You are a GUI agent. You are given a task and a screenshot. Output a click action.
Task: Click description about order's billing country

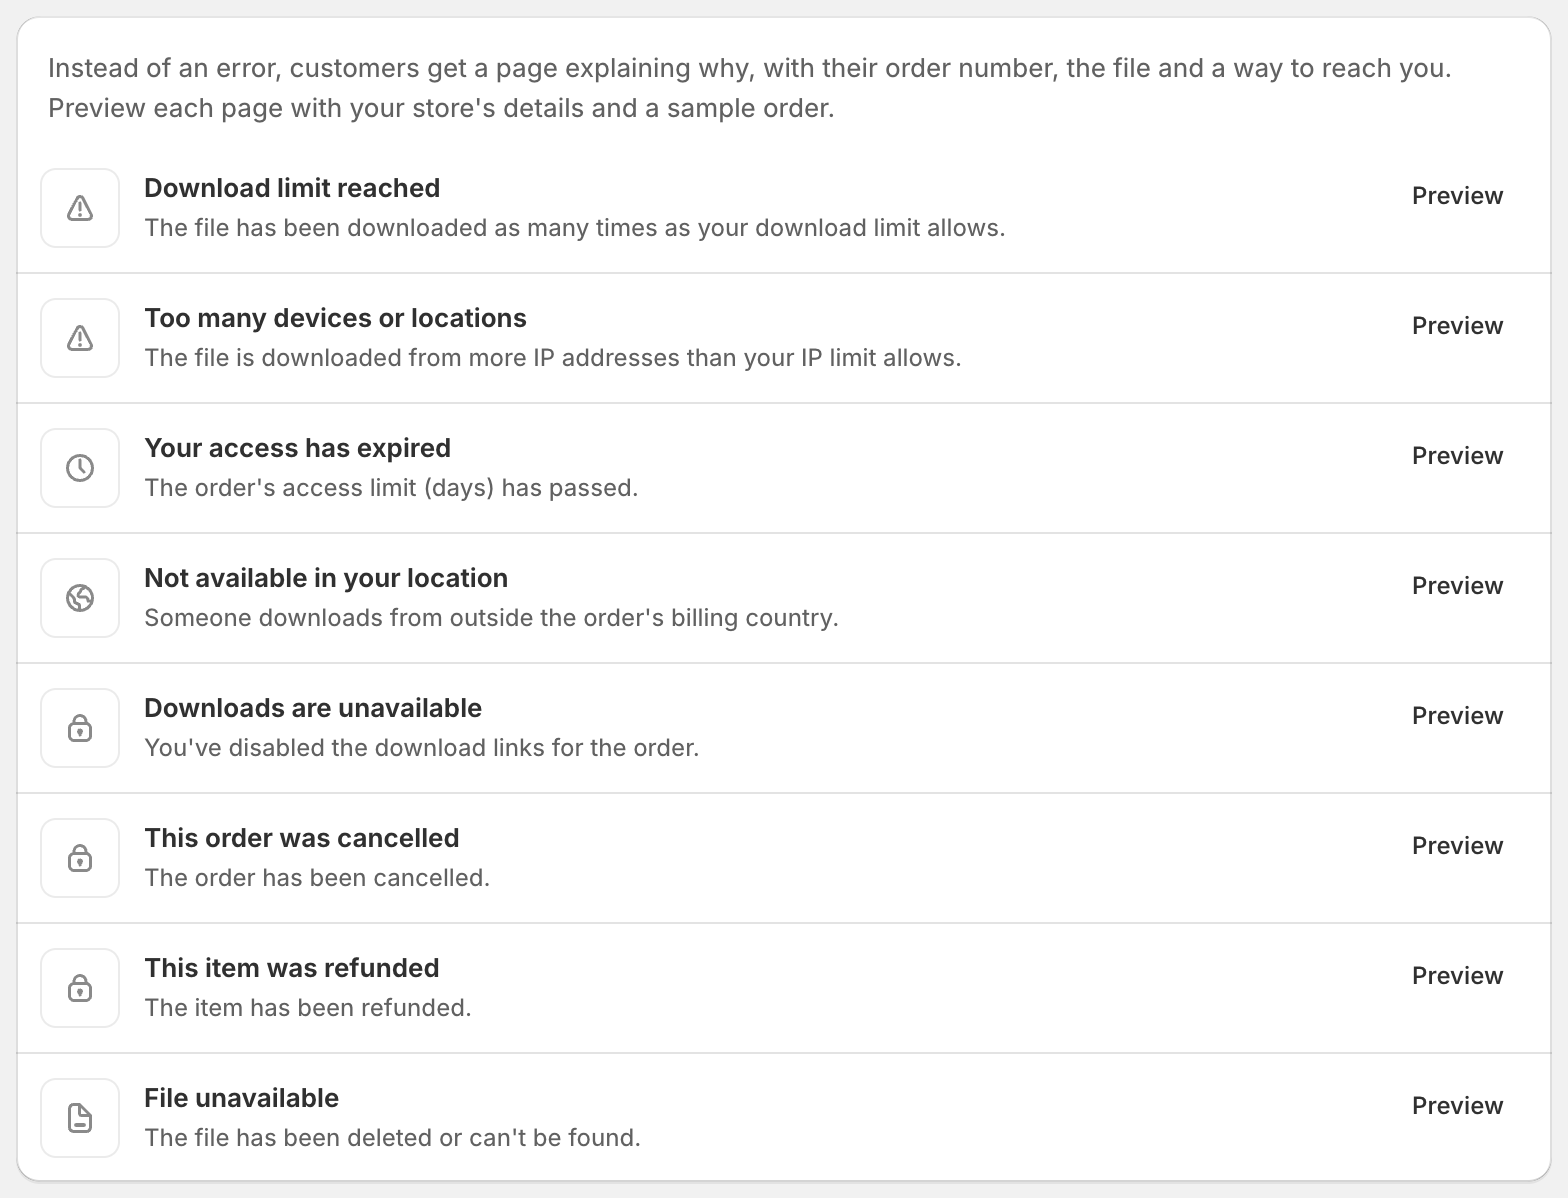(491, 618)
